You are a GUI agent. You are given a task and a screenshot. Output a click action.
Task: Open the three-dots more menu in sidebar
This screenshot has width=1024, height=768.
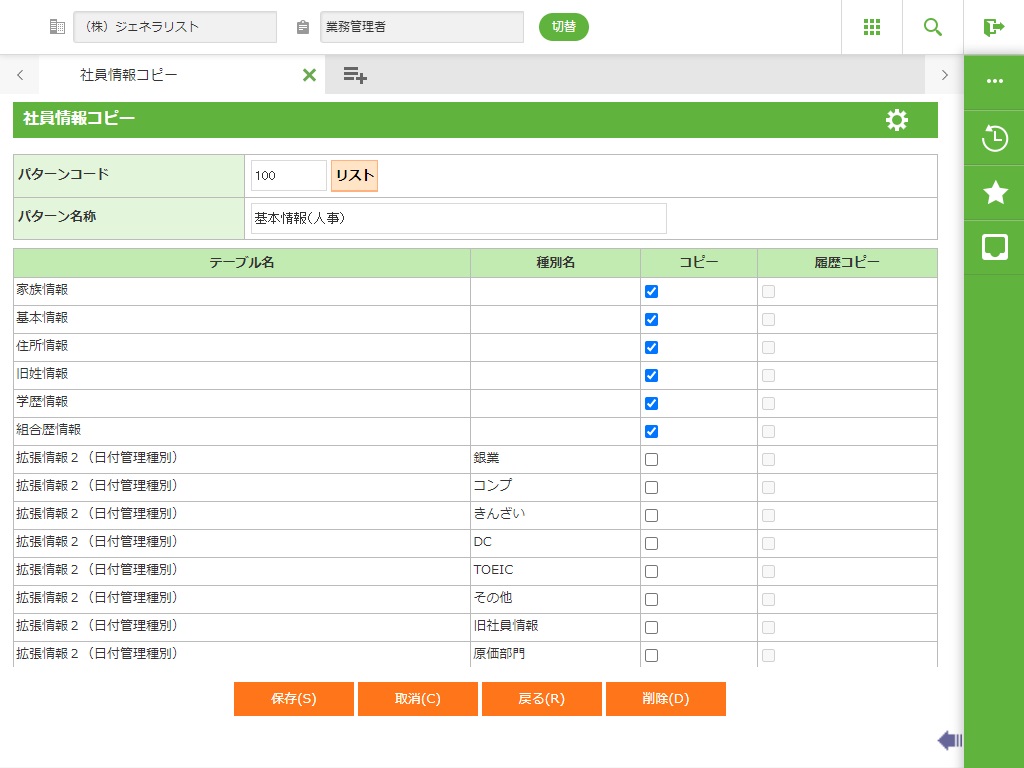coord(994,82)
